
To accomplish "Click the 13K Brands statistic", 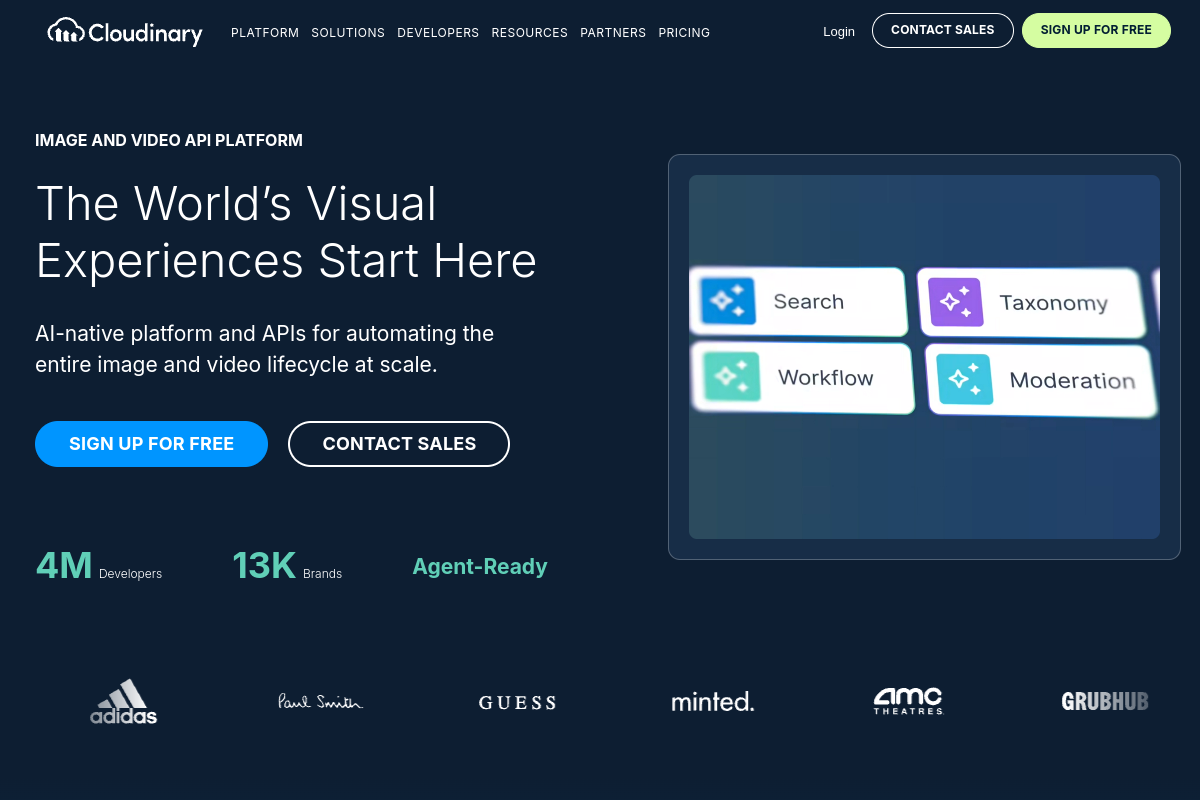I will tap(287, 566).
